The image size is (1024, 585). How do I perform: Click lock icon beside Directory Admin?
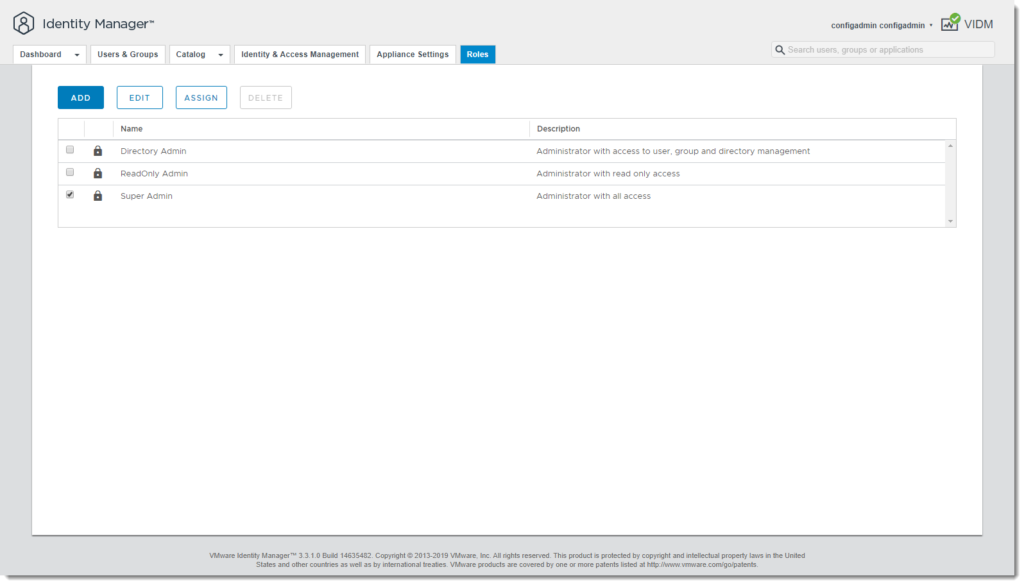(97, 151)
